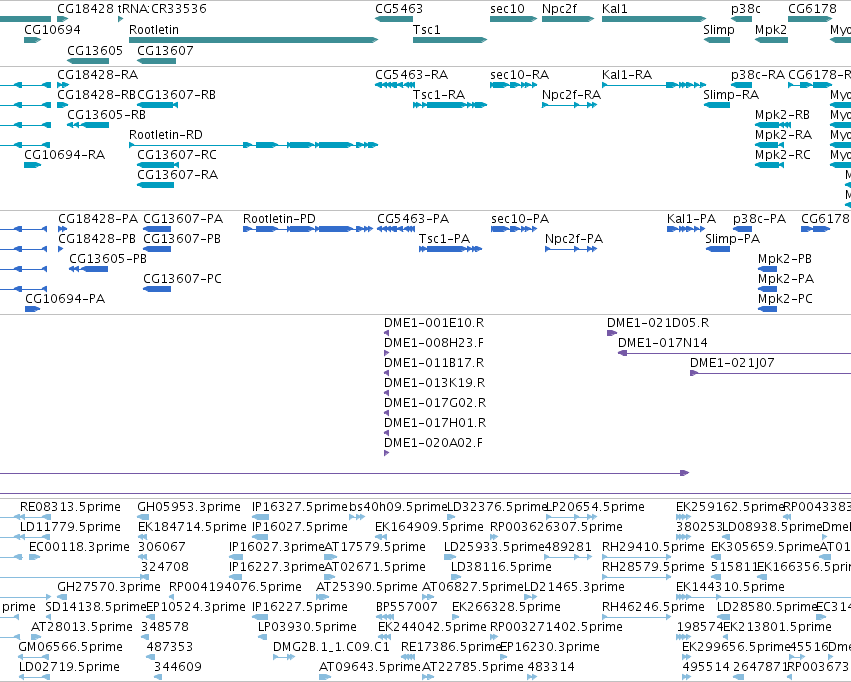Select the DME1-021J07 clone arrowhead
The image size is (851, 682).
pos(694,373)
